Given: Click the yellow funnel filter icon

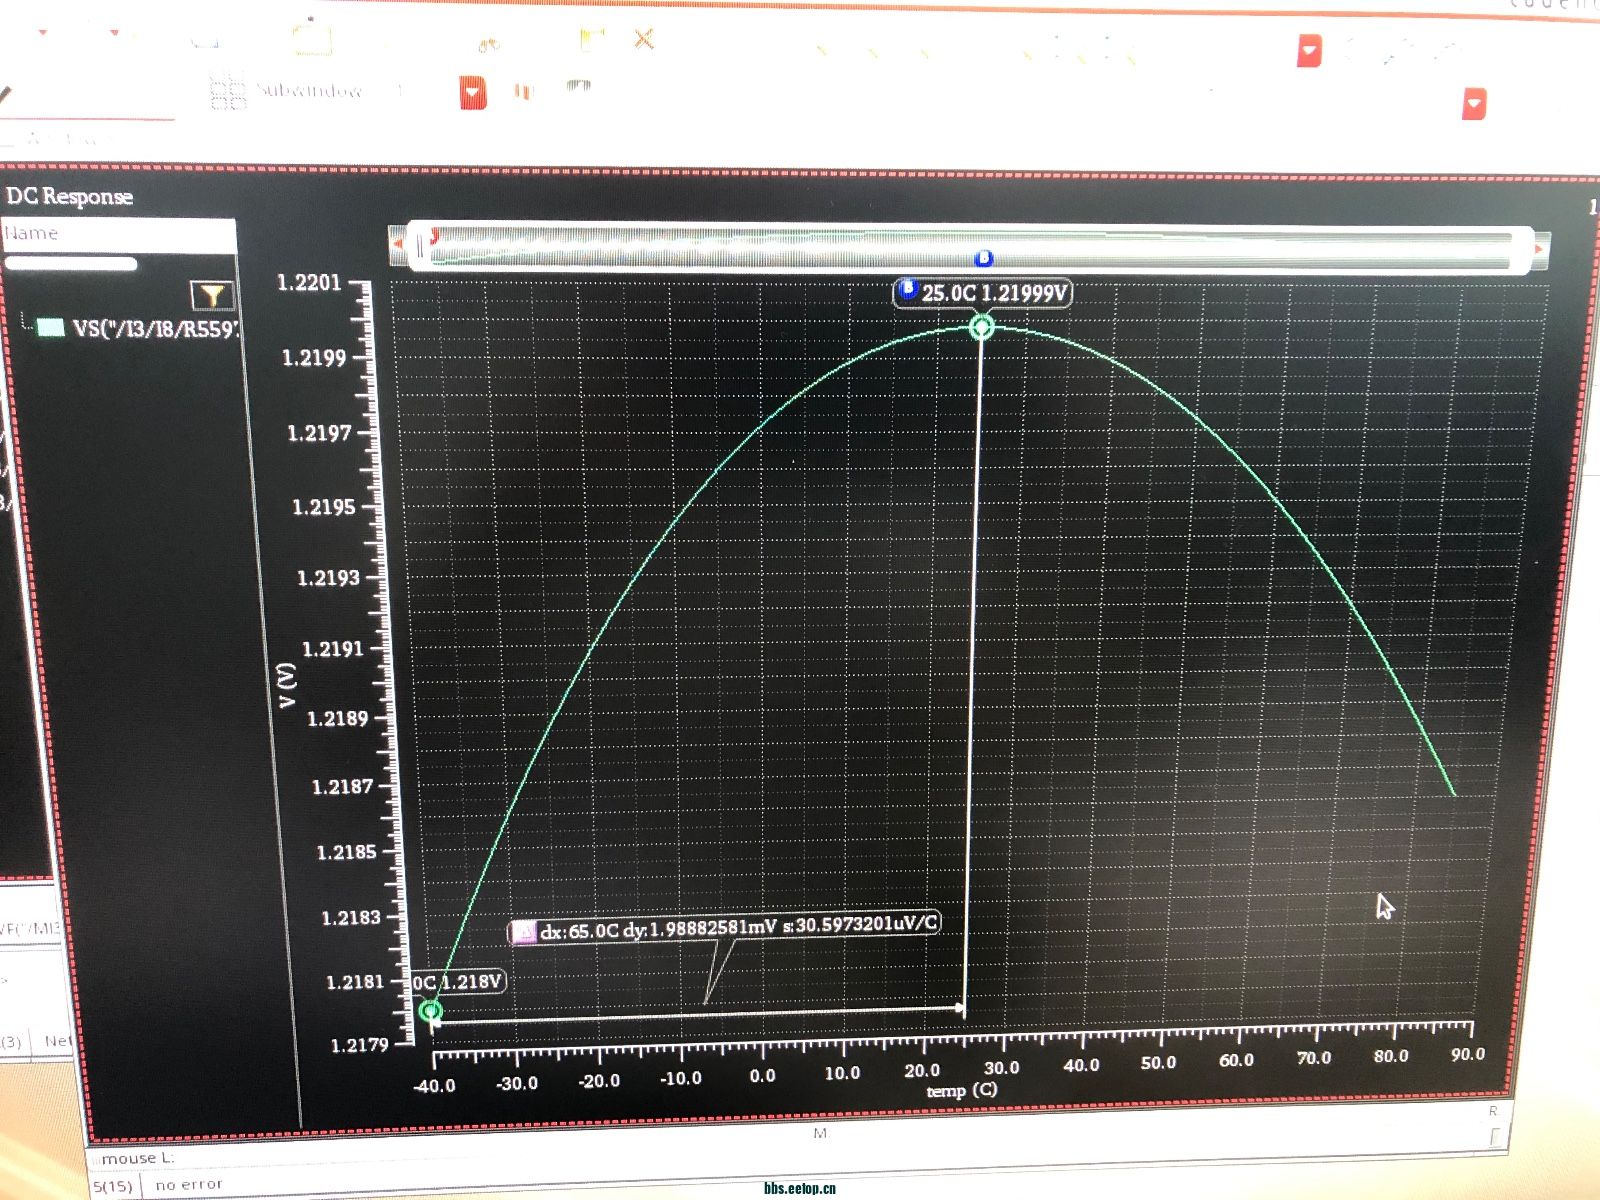Looking at the screenshot, I should 212,296.
